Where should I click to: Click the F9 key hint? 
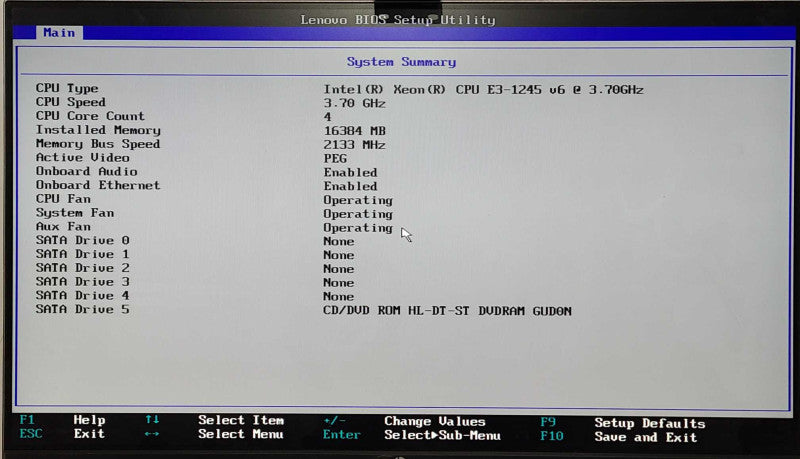click(548, 422)
